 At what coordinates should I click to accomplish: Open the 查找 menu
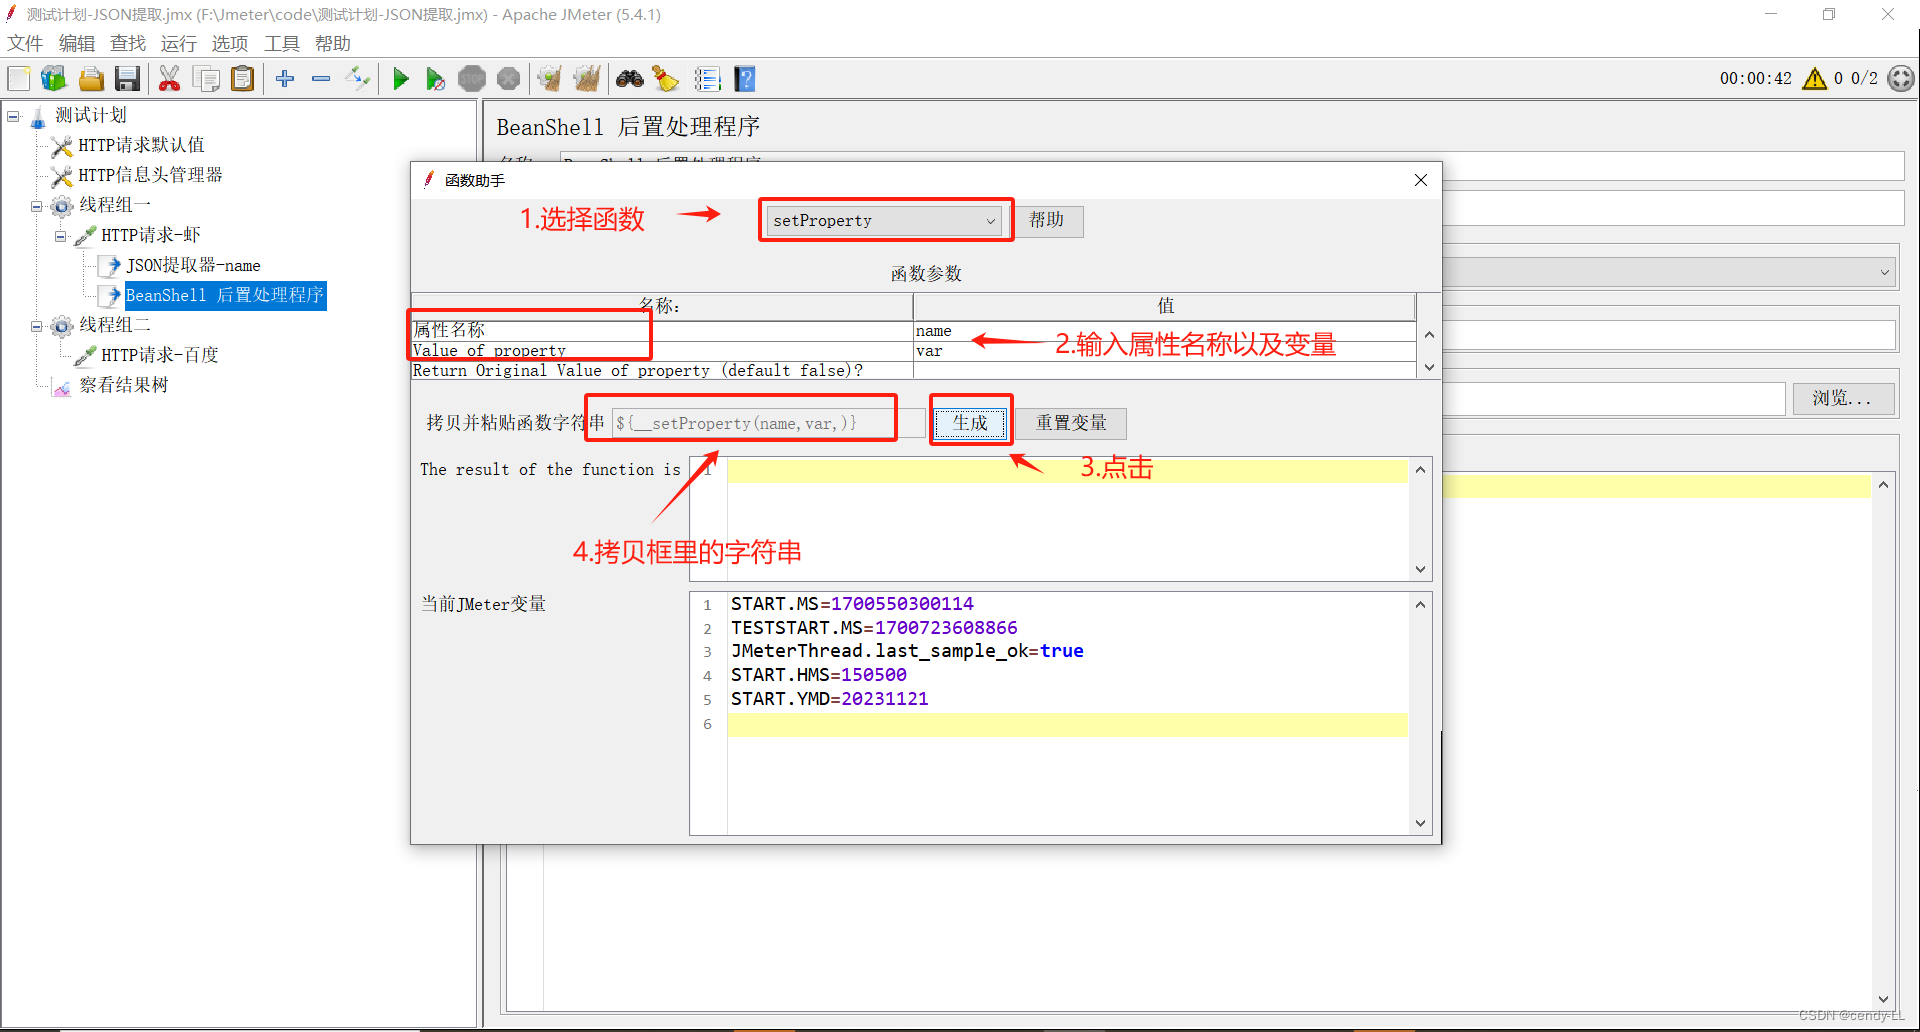(127, 43)
